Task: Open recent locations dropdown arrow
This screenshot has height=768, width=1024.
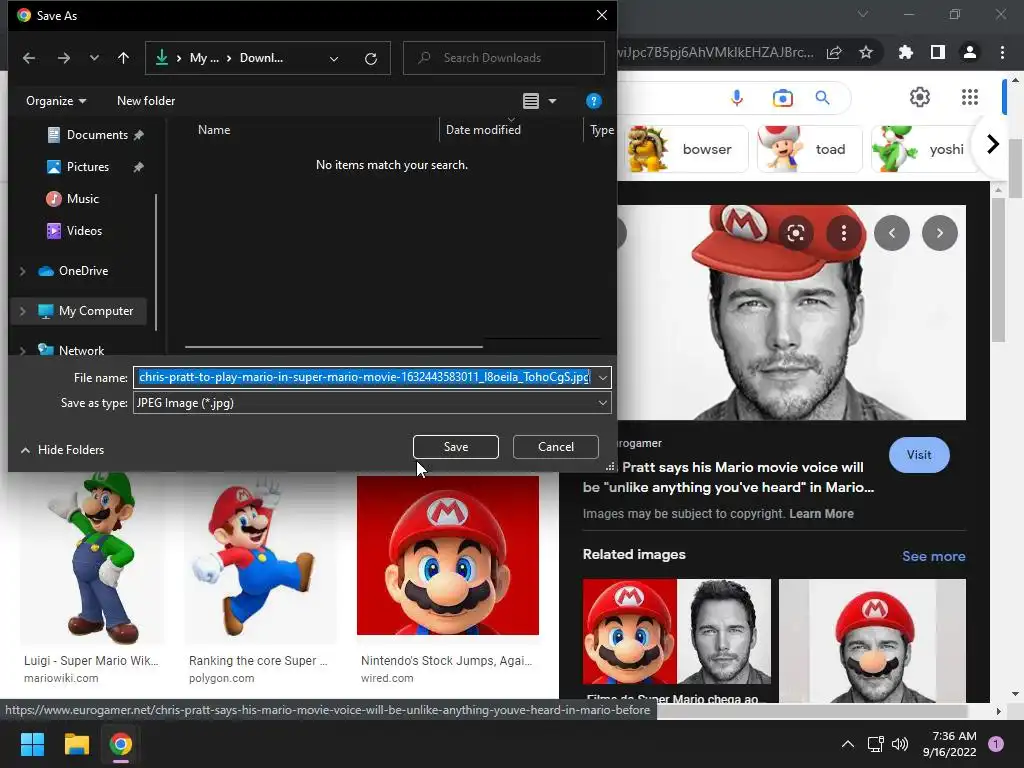Action: tap(94, 58)
